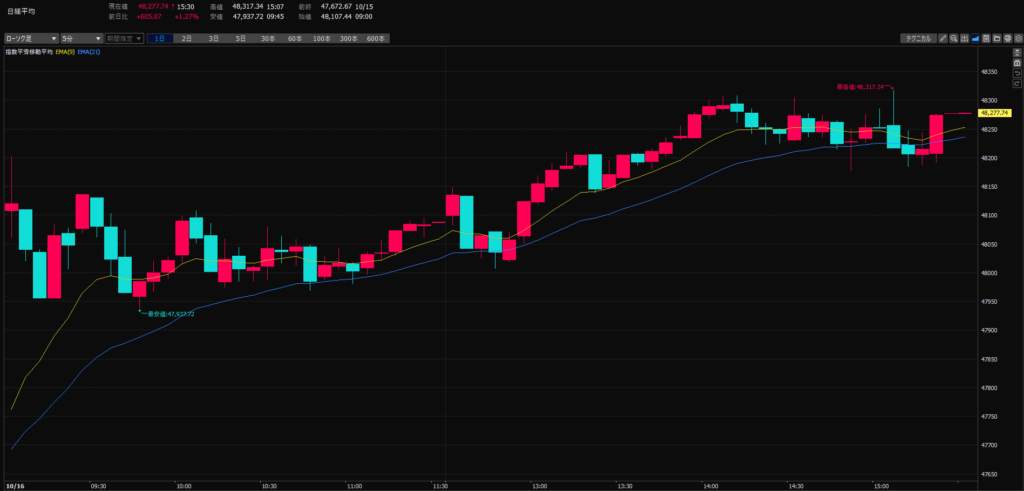Select the pencil drawing tool icon
The height and width of the screenshot is (491, 1024).
pyautogui.click(x=943, y=38)
